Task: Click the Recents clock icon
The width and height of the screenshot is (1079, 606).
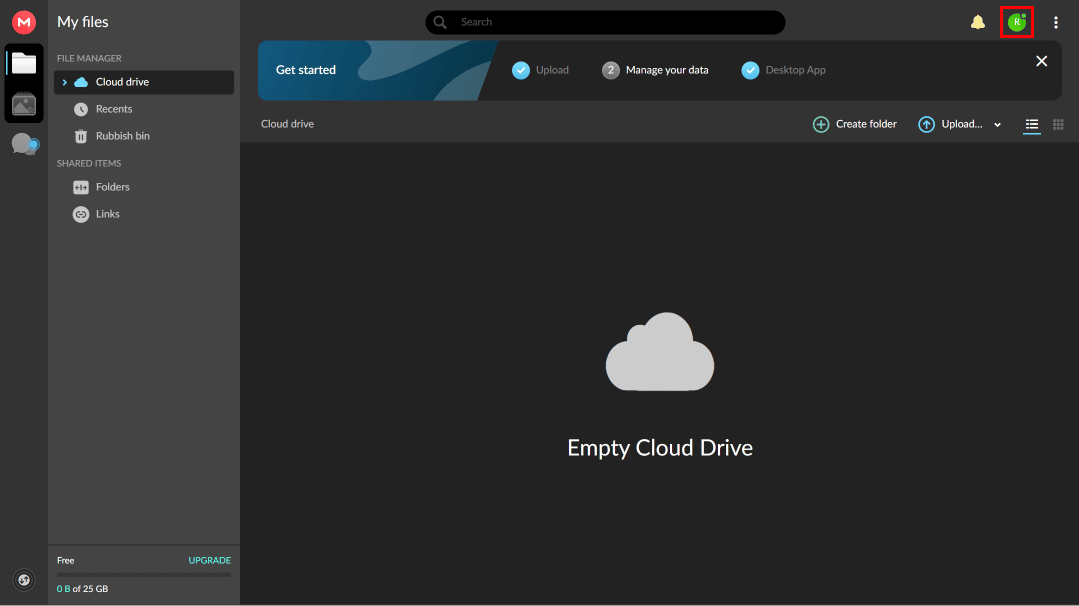Action: tap(81, 109)
